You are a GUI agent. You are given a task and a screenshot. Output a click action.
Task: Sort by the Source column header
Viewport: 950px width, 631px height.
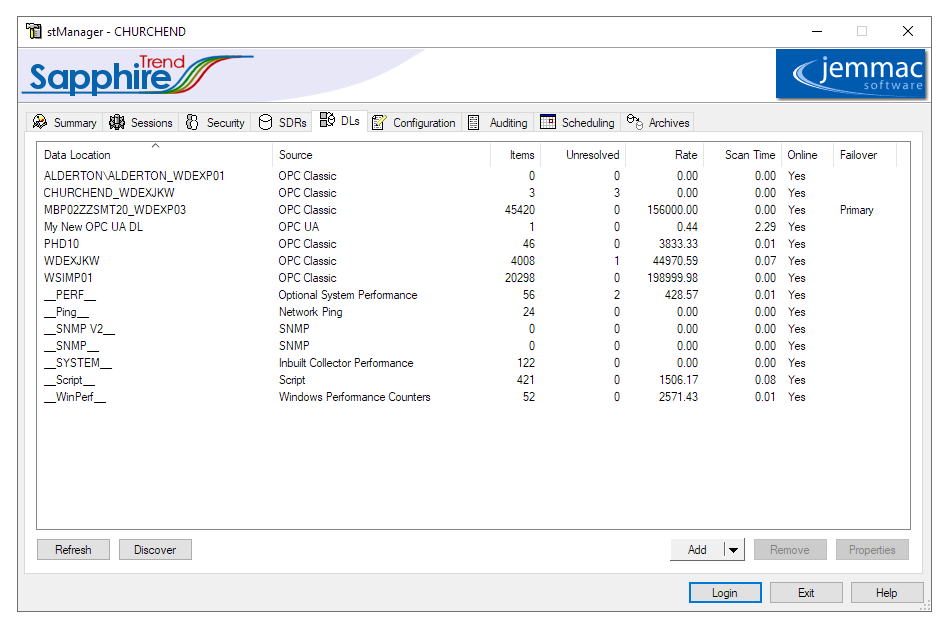coord(381,155)
